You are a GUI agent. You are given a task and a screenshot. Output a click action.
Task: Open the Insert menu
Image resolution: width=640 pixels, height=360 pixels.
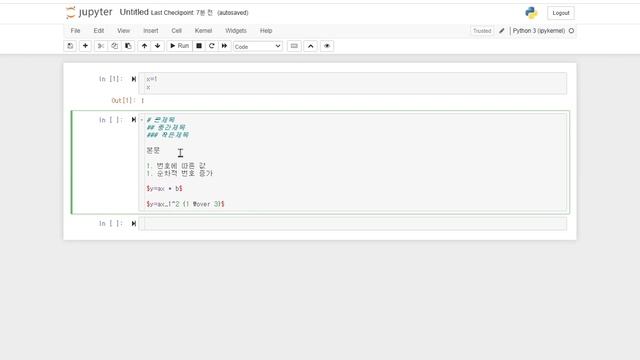click(x=151, y=31)
